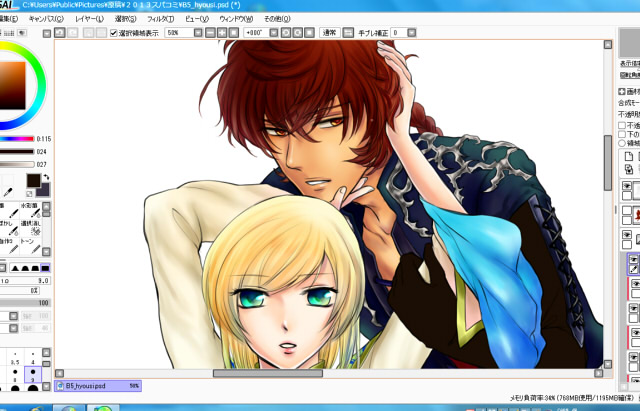Choose the sharpest triangular brush edge shape
This screenshot has width=640, height=411.
coord(15,268)
